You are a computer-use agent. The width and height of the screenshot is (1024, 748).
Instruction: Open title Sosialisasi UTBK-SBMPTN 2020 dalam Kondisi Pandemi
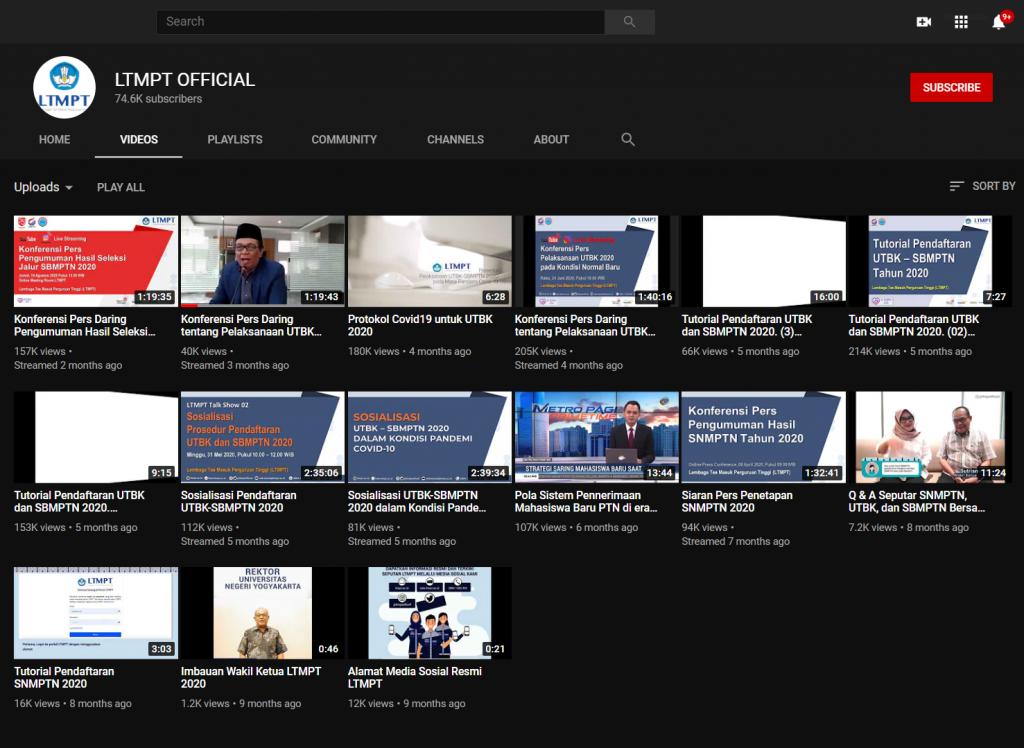[417, 501]
